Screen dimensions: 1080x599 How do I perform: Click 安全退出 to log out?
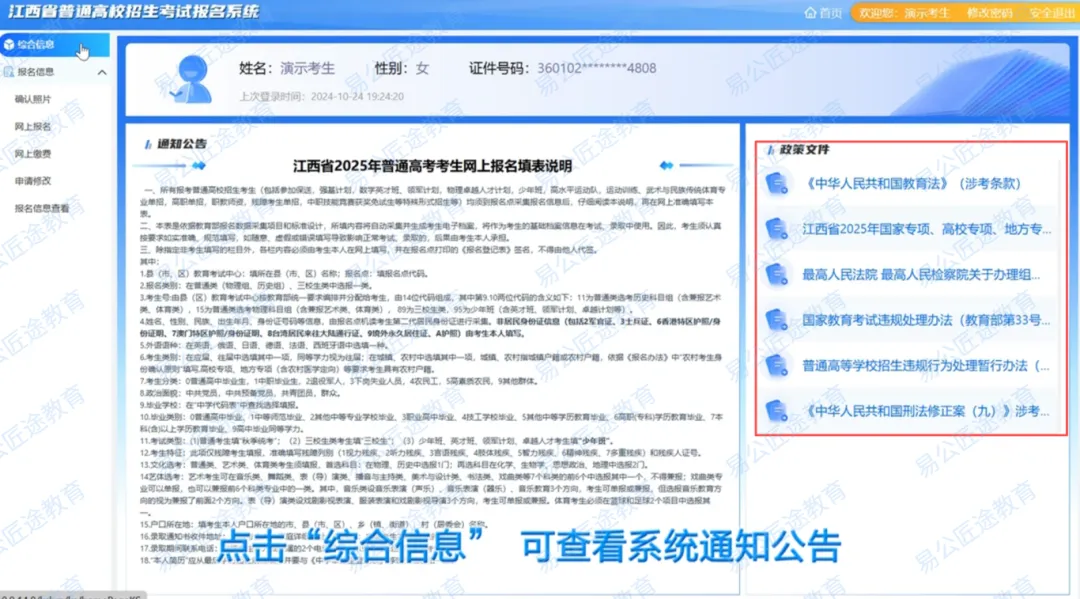point(1052,13)
